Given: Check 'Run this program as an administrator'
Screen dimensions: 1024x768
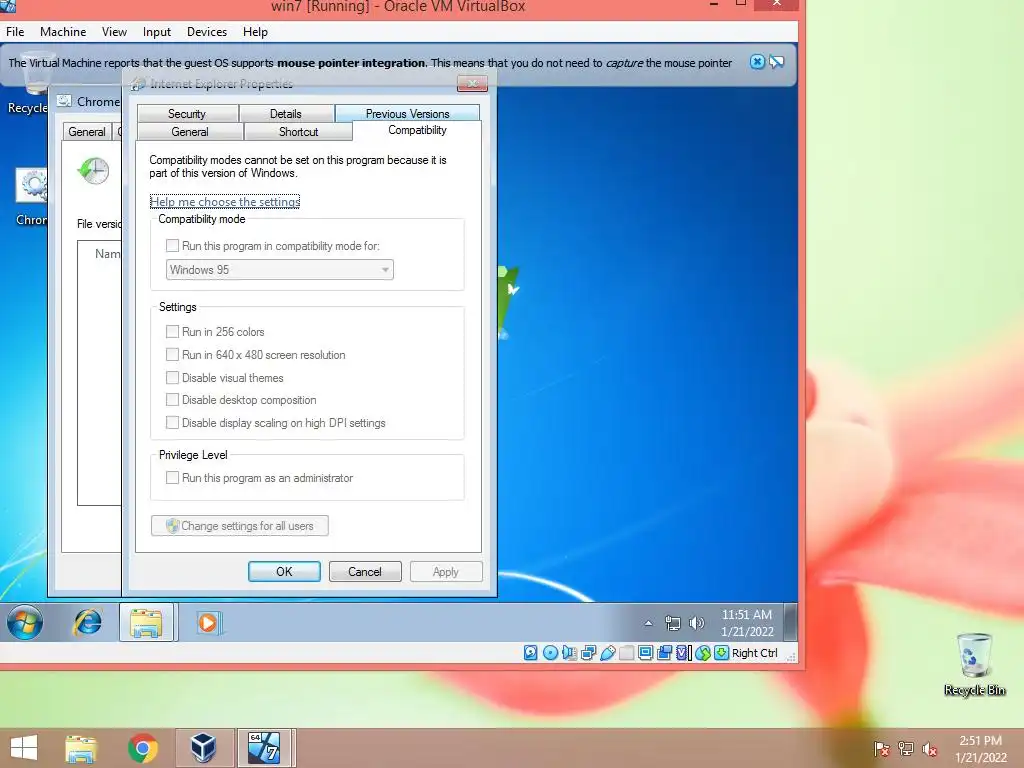Looking at the screenshot, I should [172, 477].
